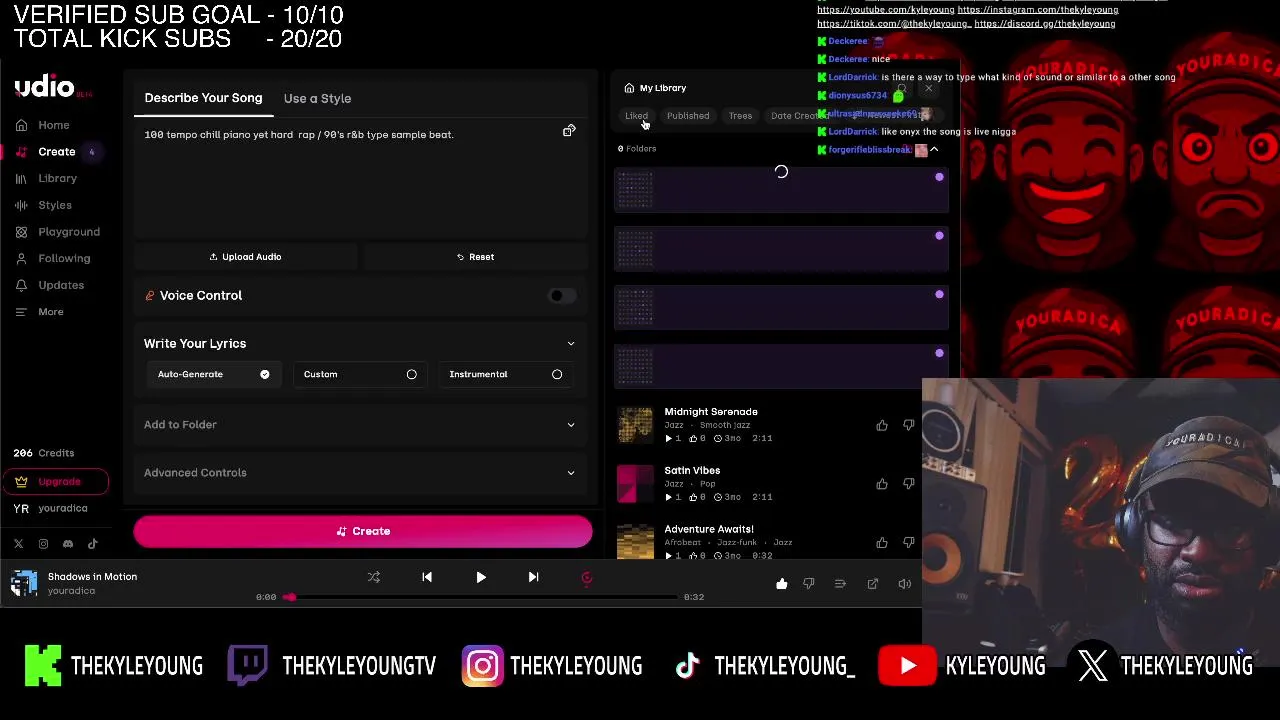Click the Midnight Serenade thumbnail
This screenshot has height=720, width=1280.
[x=635, y=425]
